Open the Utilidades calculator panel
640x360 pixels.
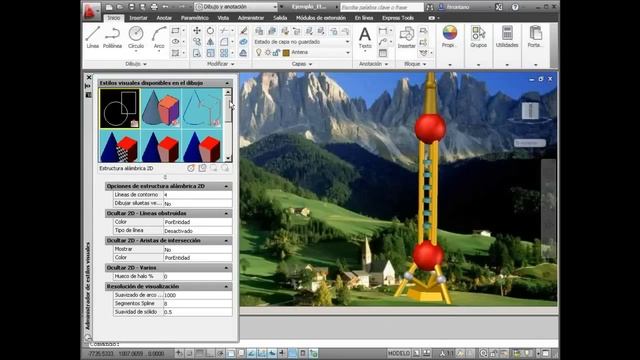[507, 36]
